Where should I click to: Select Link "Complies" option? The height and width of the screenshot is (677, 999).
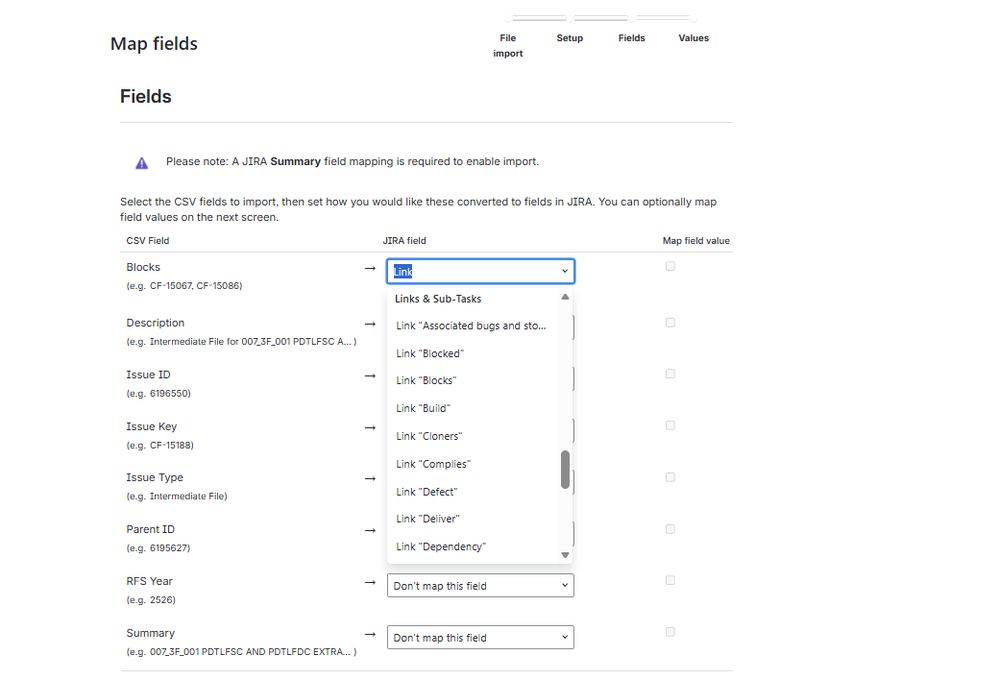[x=432, y=463]
